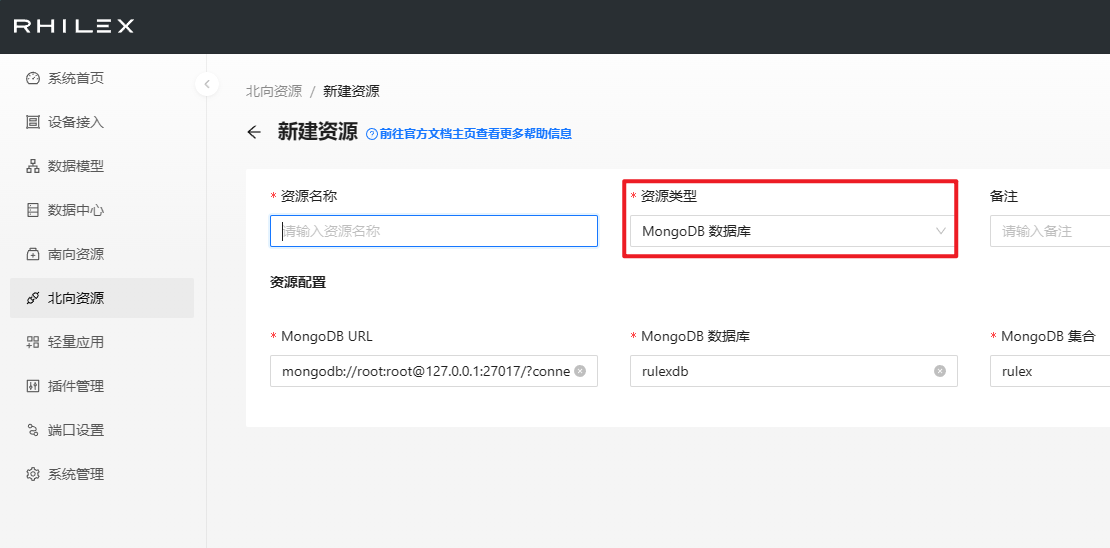Click the MongoDB 集合 input containing rulex
Image resolution: width=1110 pixels, height=548 pixels.
(x=1050, y=371)
